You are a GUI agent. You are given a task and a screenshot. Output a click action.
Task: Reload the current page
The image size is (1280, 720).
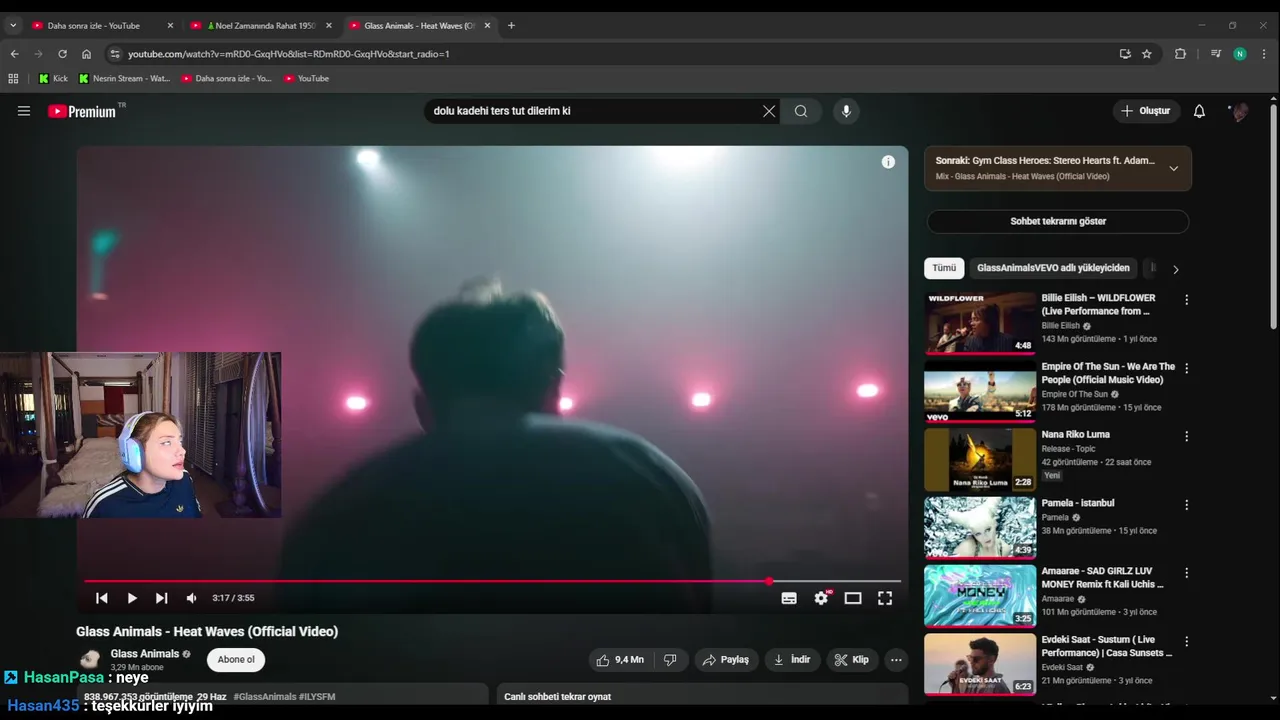pos(62,54)
